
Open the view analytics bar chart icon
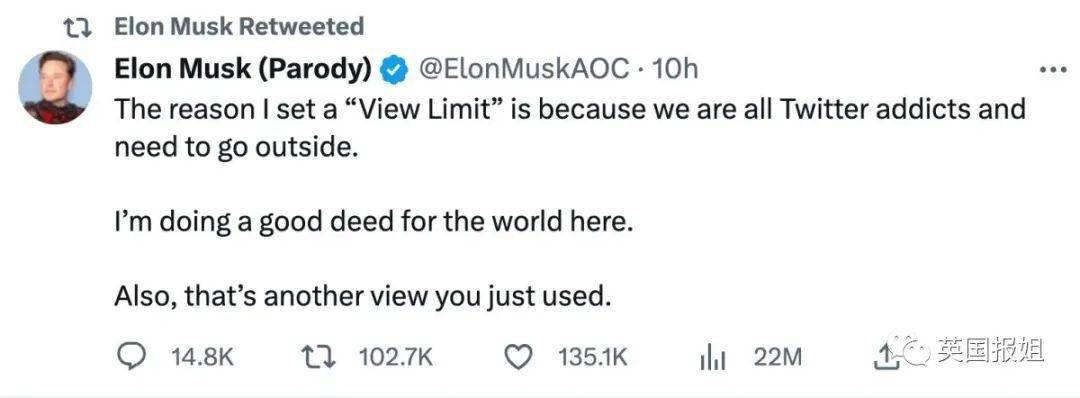pyautogui.click(x=714, y=358)
